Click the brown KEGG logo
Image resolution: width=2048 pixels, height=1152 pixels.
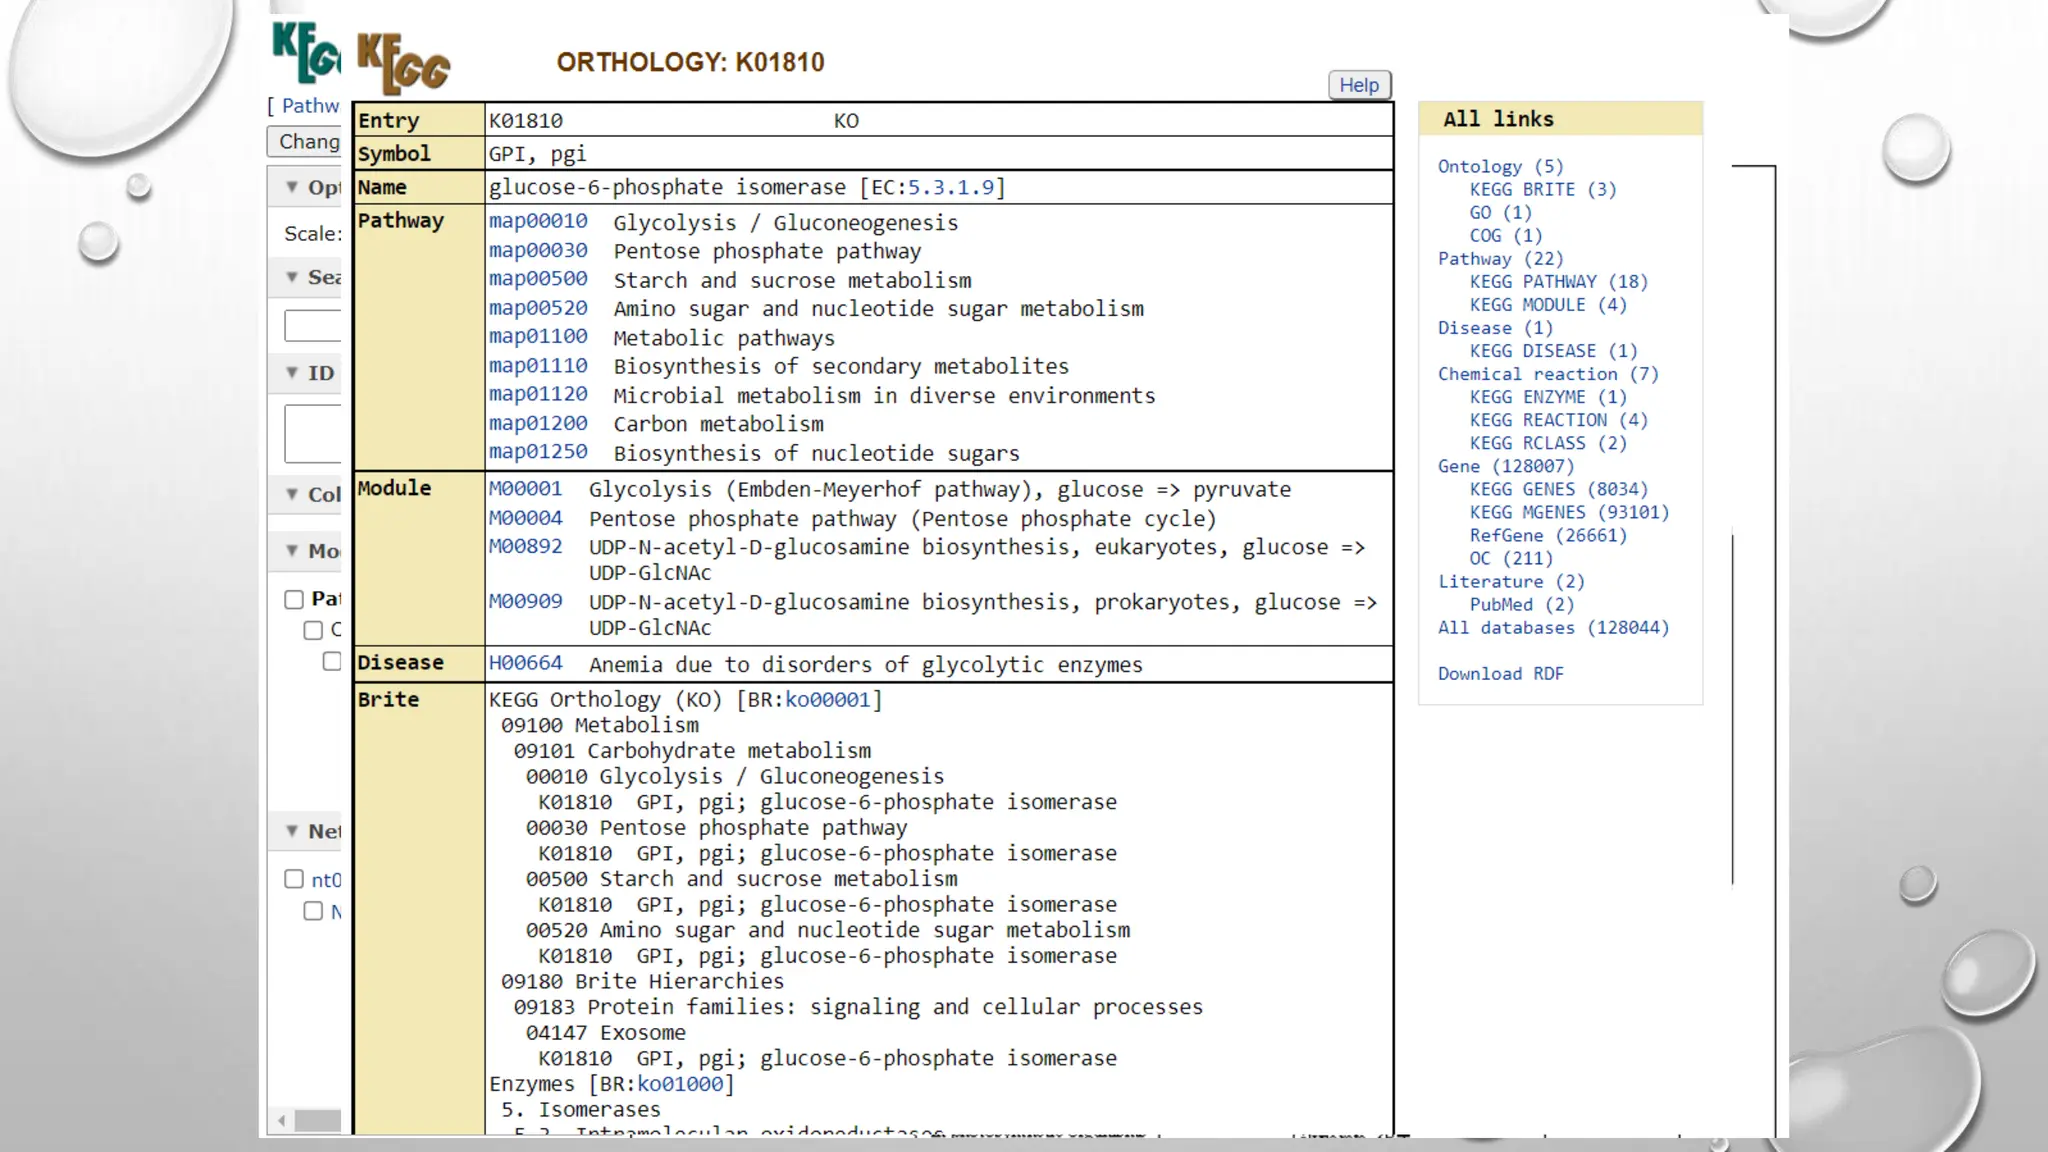pos(404,63)
